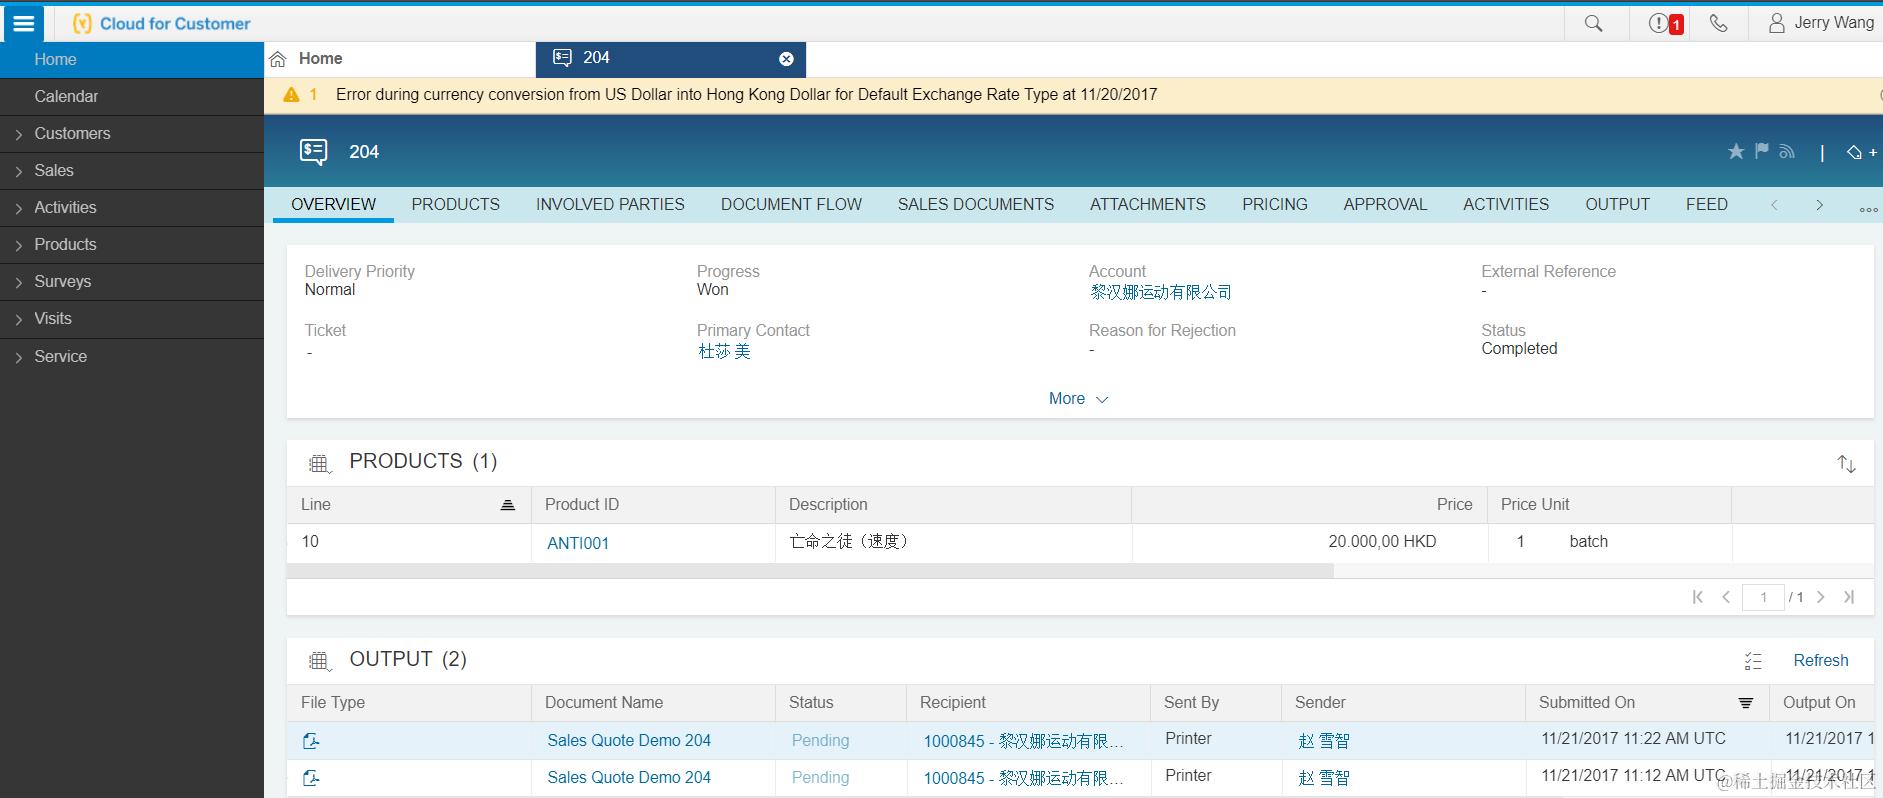The width and height of the screenshot is (1883, 798).
Task: Click the products table horizontal scrollbar
Action: tap(810, 570)
